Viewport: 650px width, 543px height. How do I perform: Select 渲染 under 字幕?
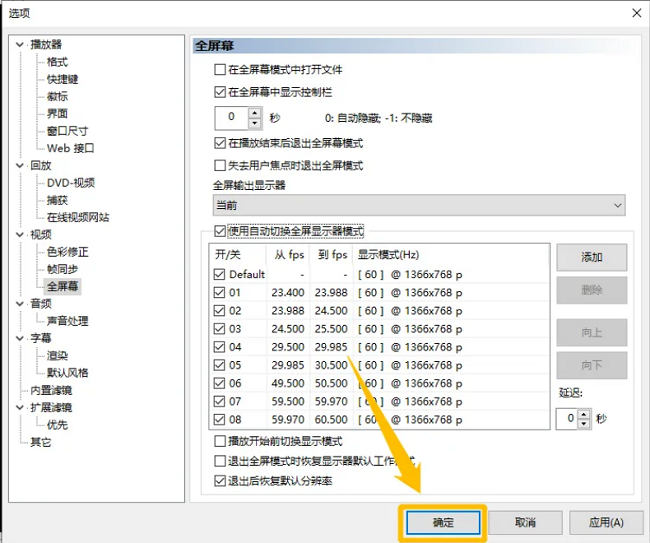tap(57, 355)
